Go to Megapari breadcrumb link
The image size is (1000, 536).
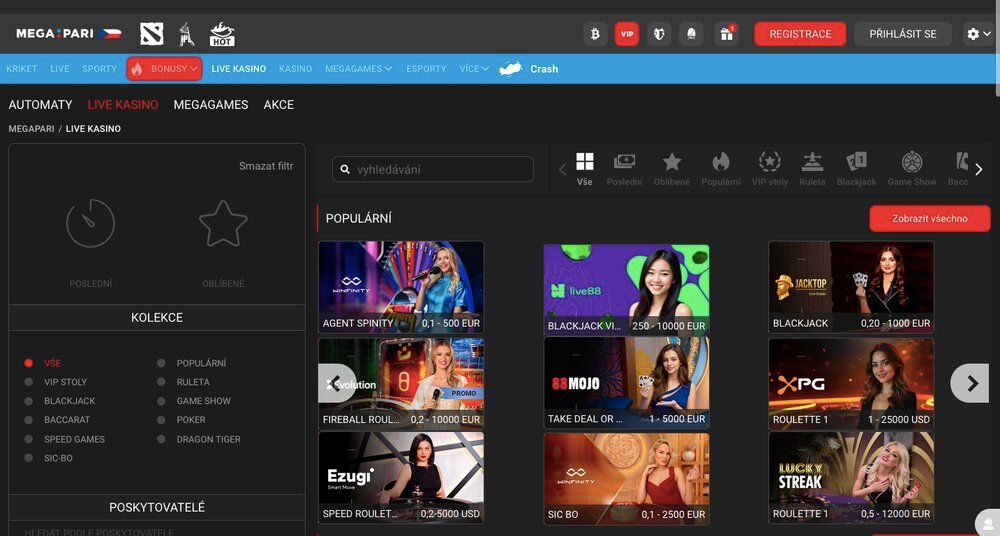[x=31, y=128]
